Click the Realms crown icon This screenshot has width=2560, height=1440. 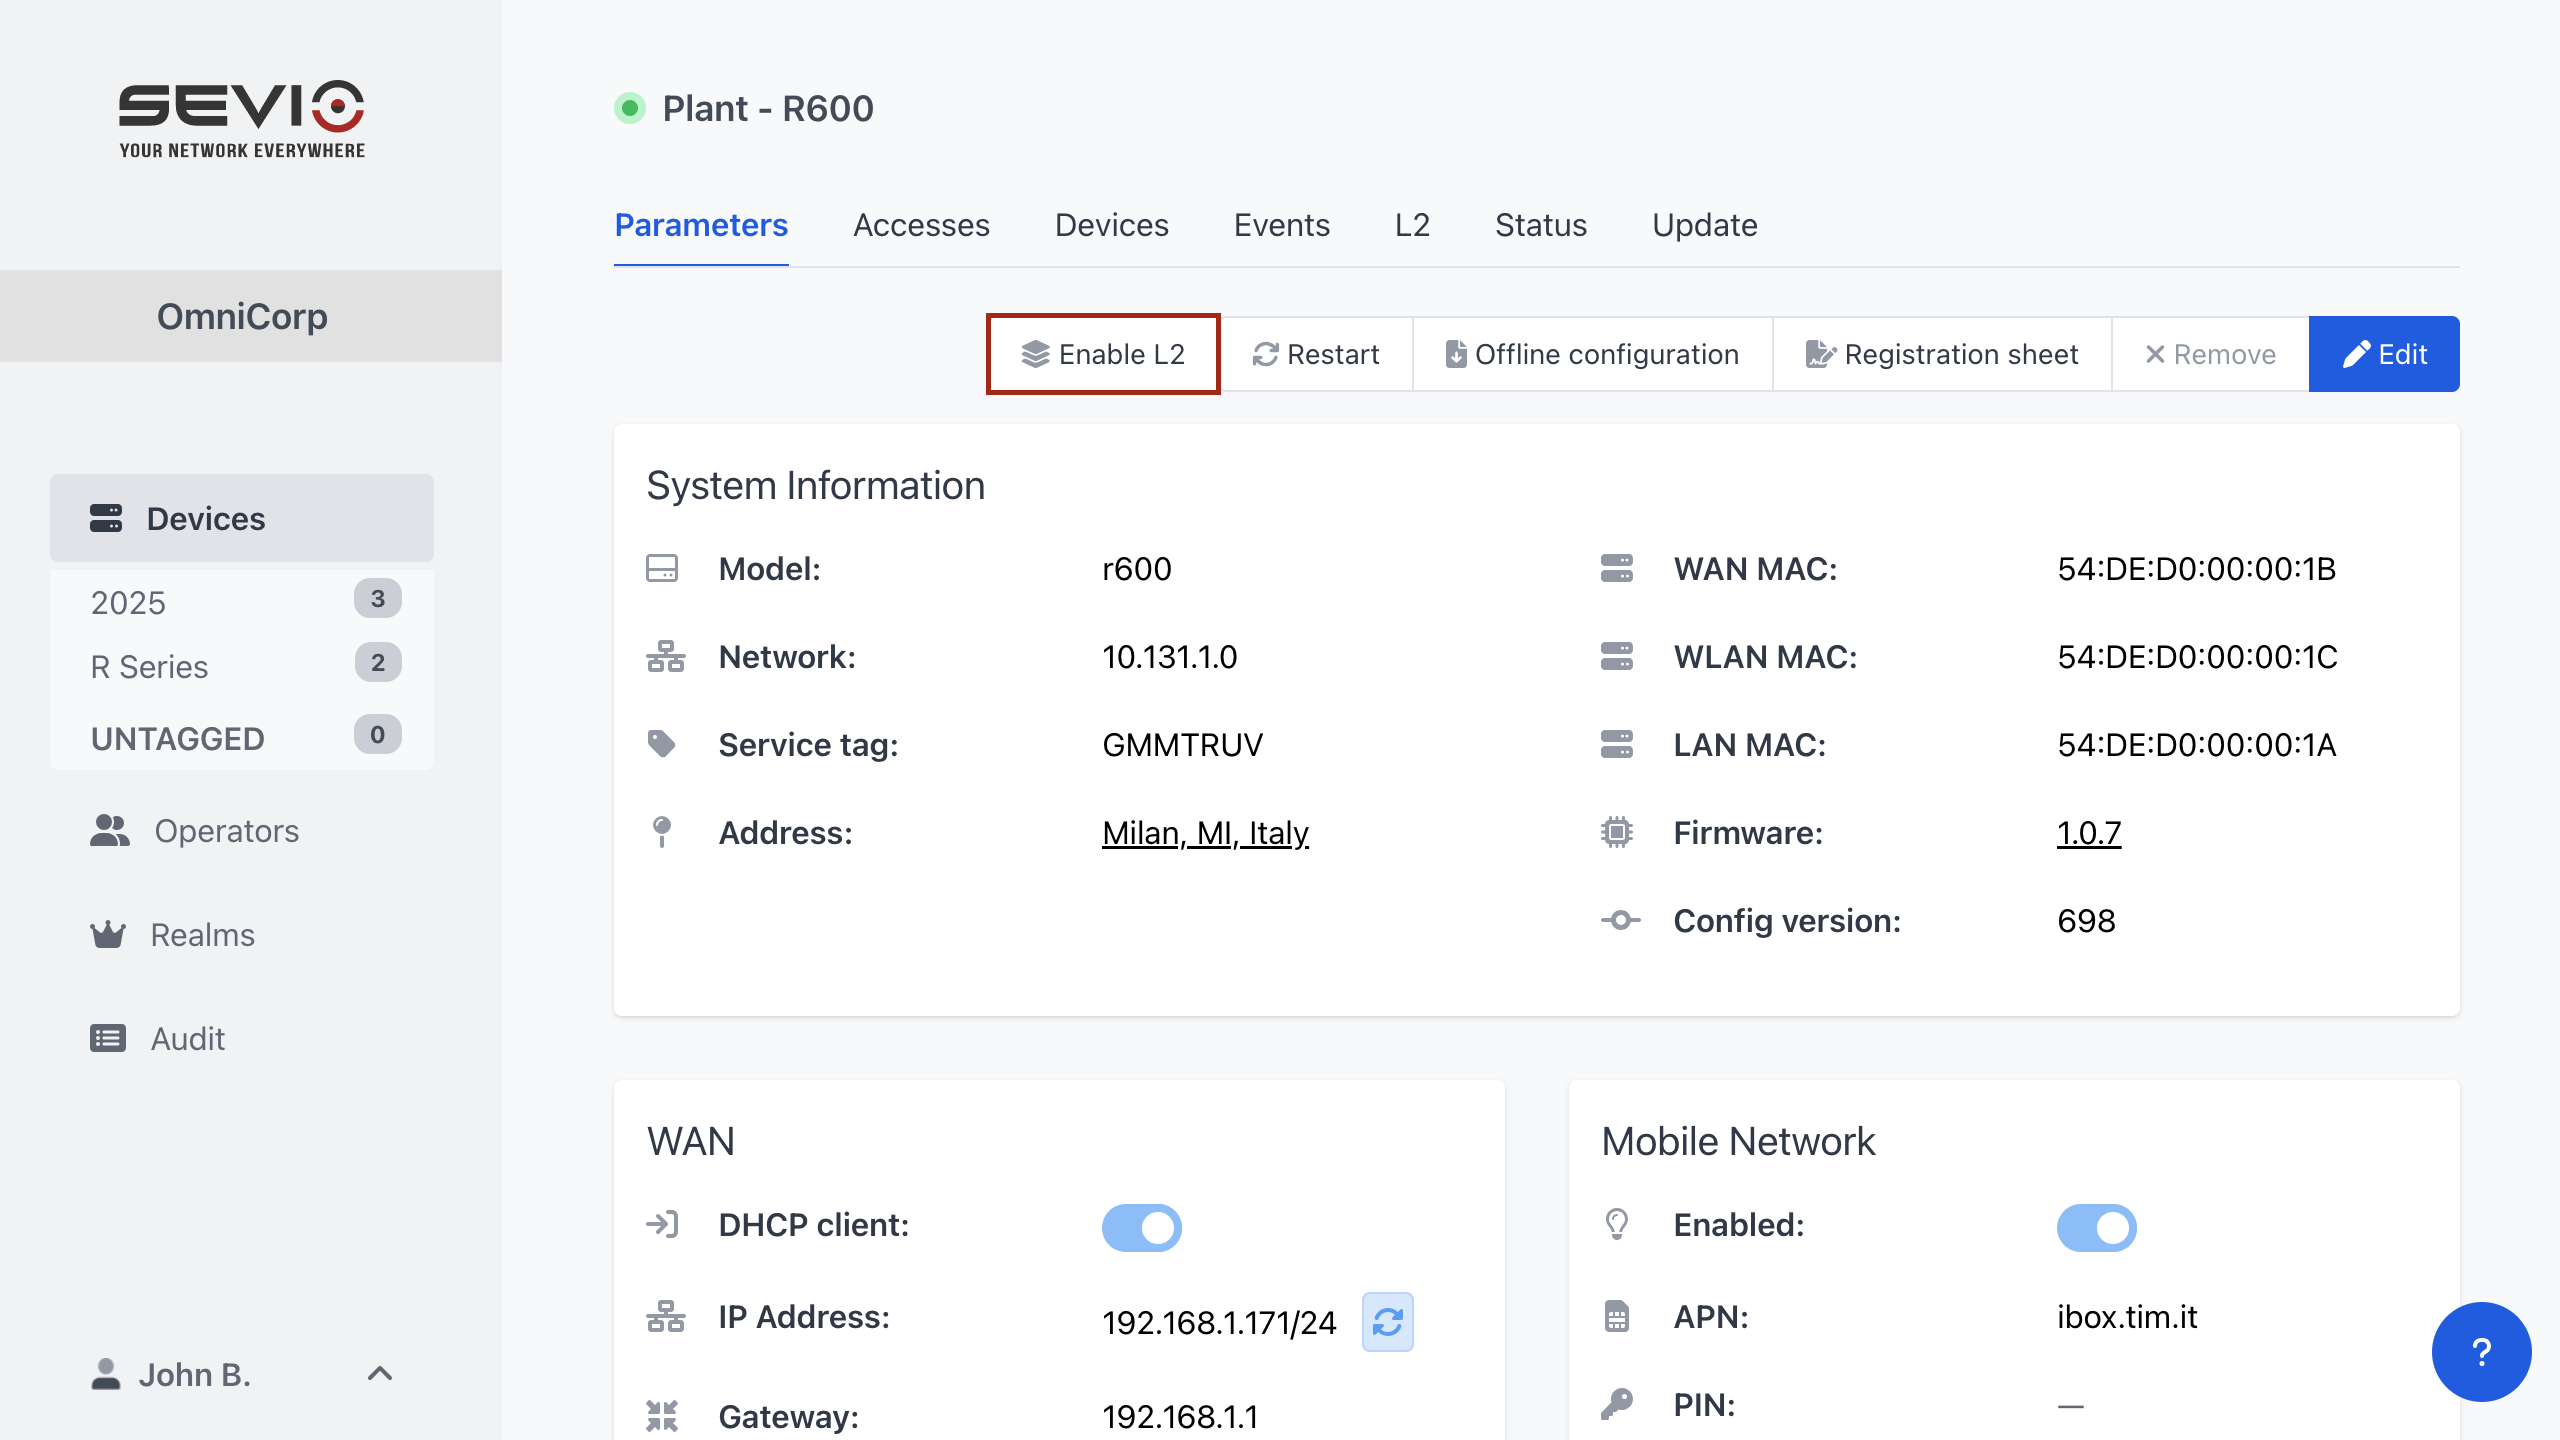click(108, 934)
